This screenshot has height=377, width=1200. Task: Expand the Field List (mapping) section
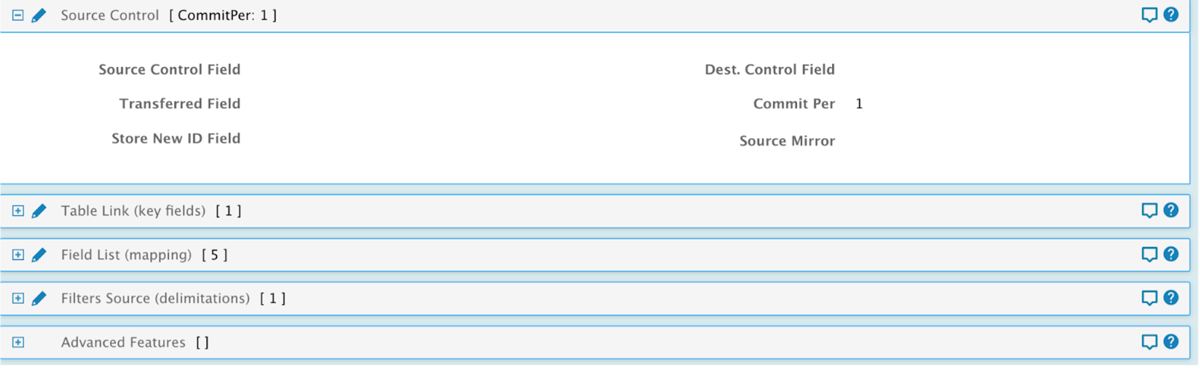tap(18, 255)
